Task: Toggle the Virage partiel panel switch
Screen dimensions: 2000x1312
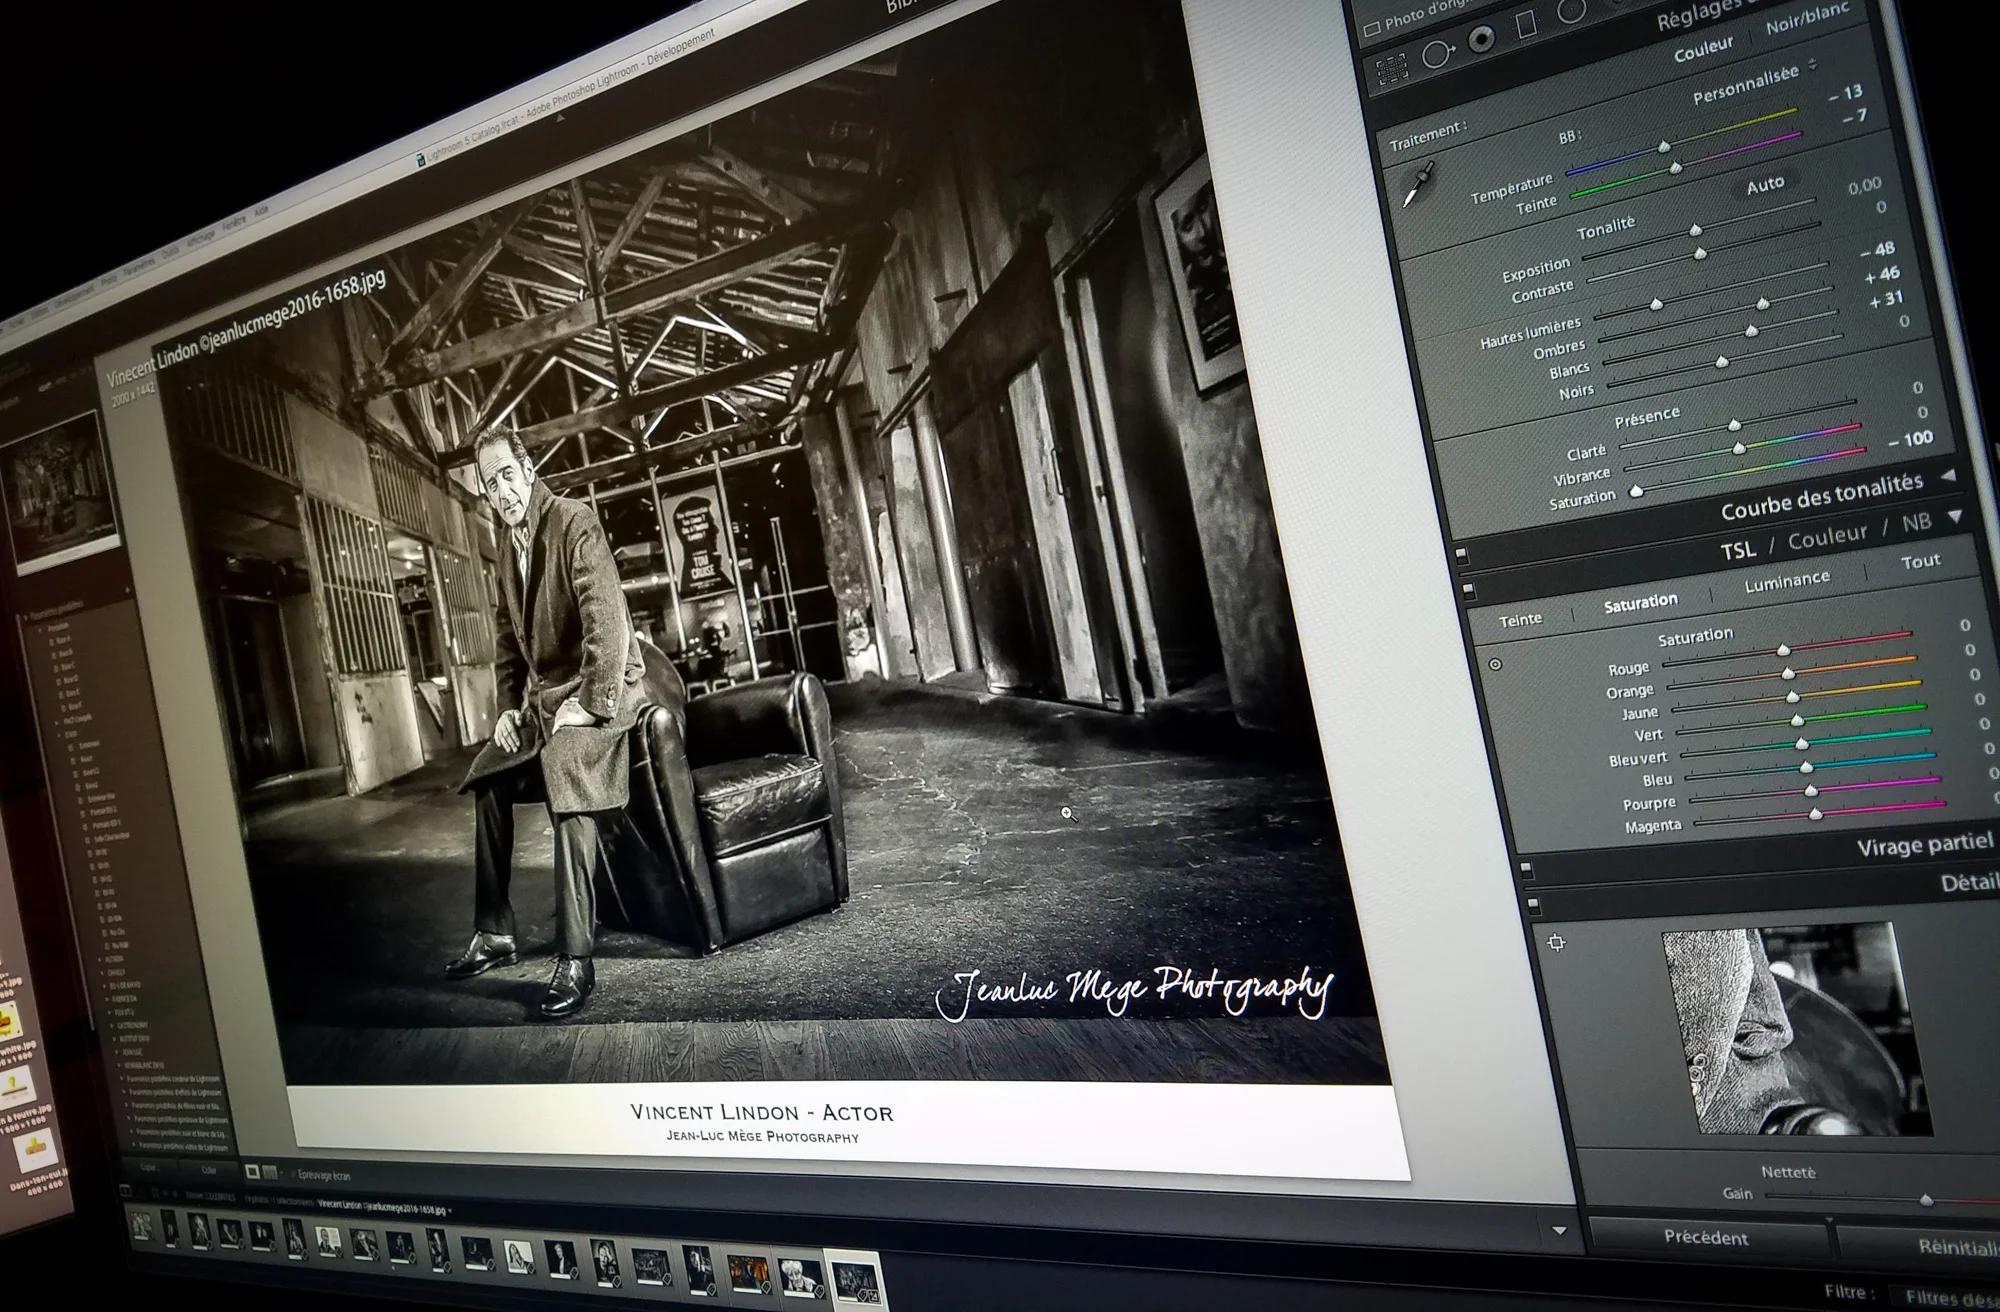Action: click(x=1525, y=869)
